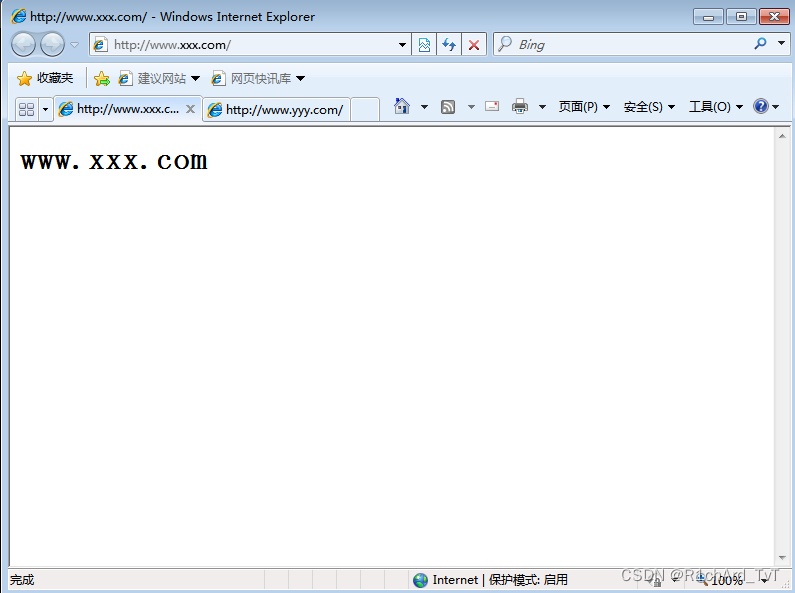Click the Forward navigation button
795x593 pixels.
pos(52,45)
